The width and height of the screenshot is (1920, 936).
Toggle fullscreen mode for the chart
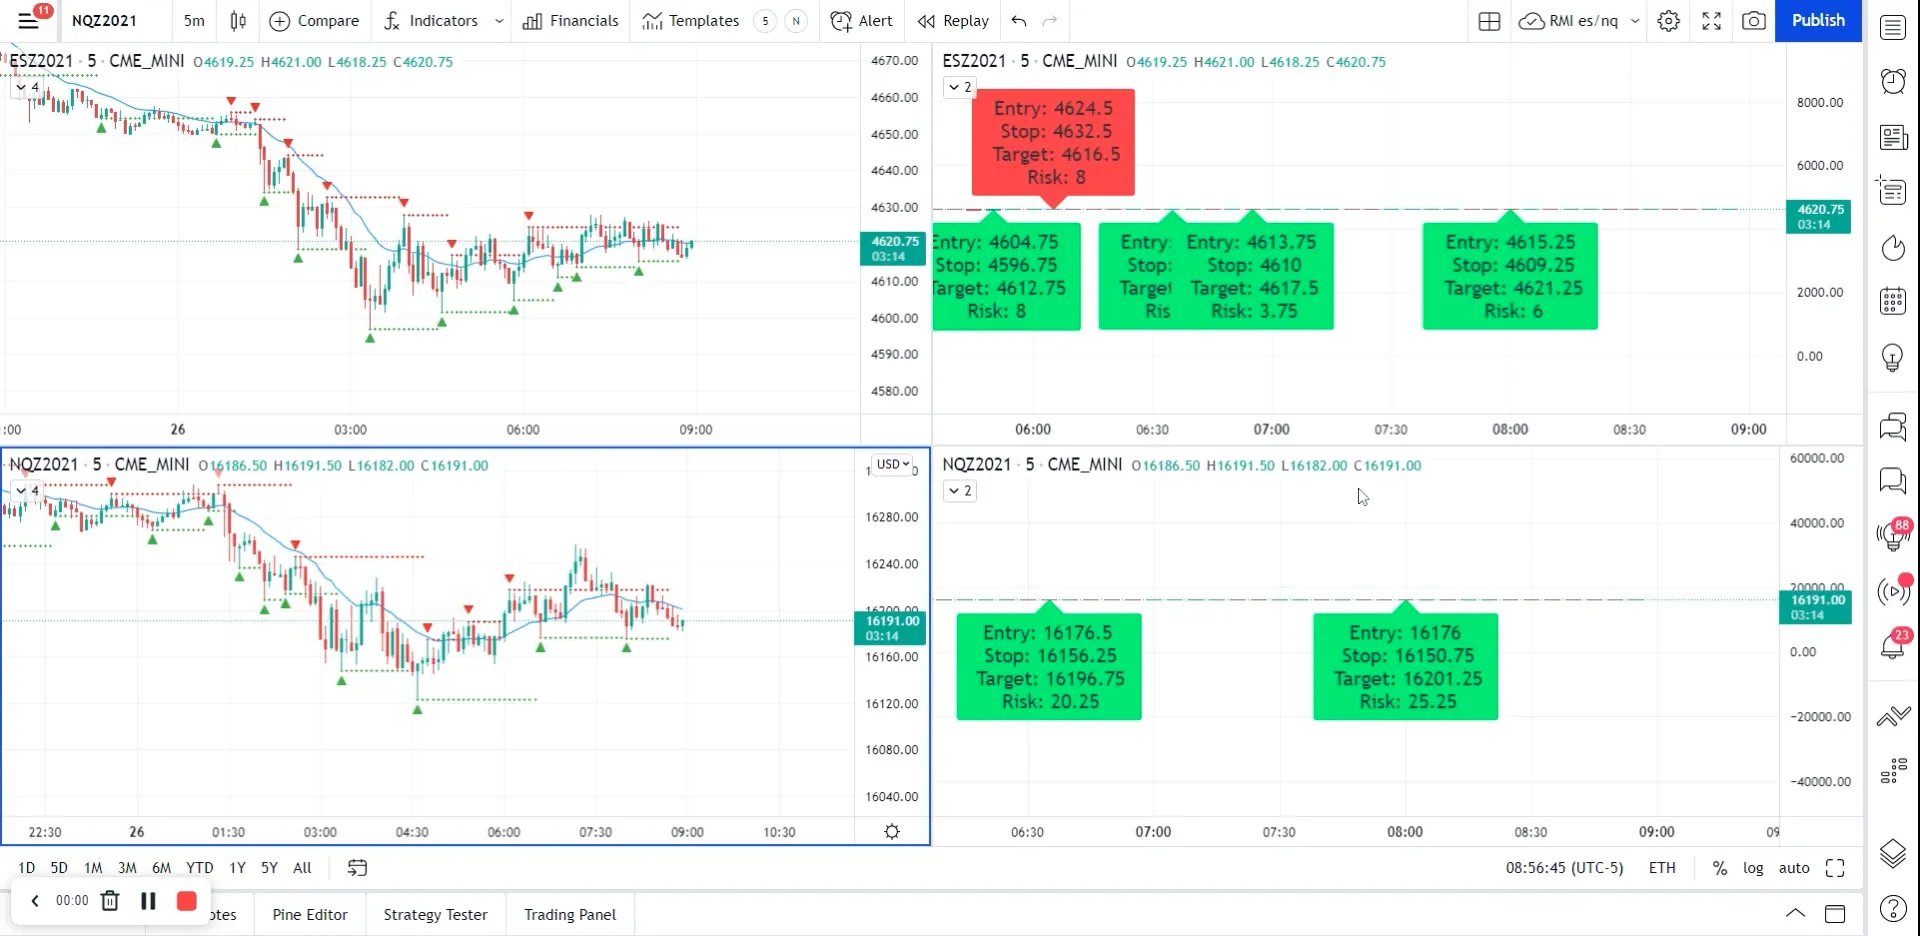[1711, 21]
